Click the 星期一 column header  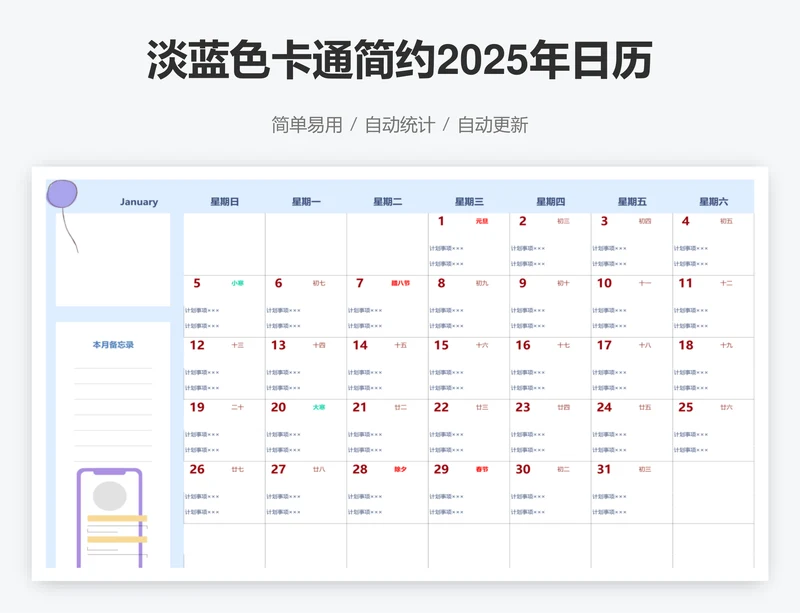pyautogui.click(x=306, y=202)
